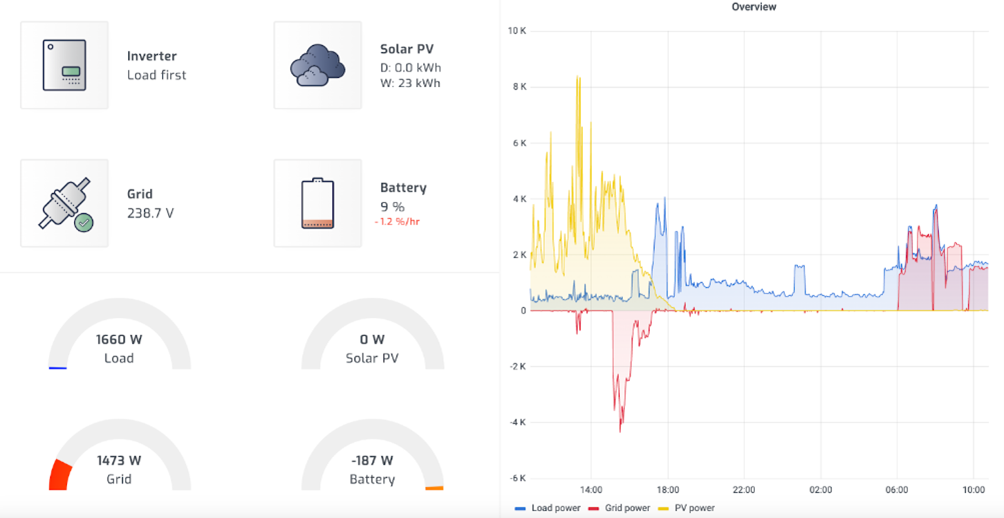
Task: Click the Battery 9 % charge label
Action: point(392,206)
